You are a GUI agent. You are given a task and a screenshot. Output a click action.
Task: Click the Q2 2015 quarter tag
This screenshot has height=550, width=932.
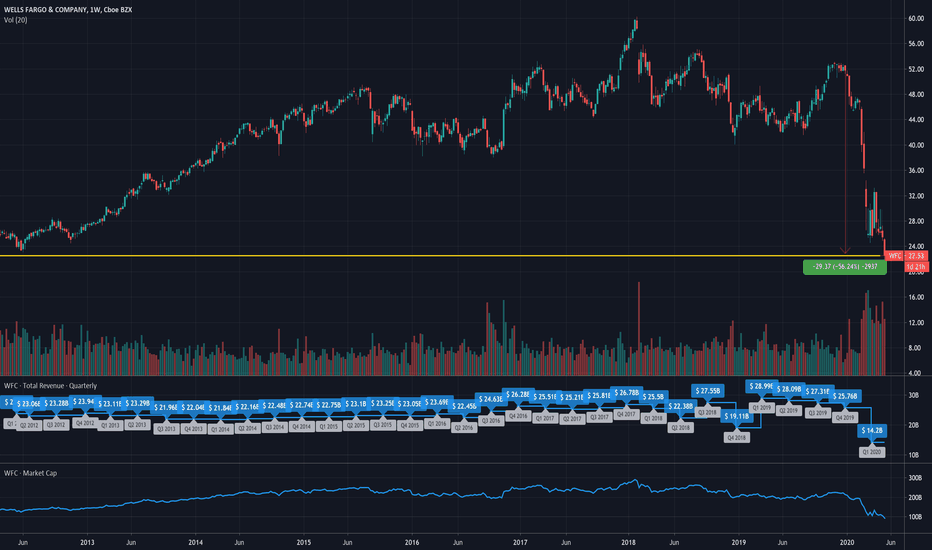coord(355,425)
